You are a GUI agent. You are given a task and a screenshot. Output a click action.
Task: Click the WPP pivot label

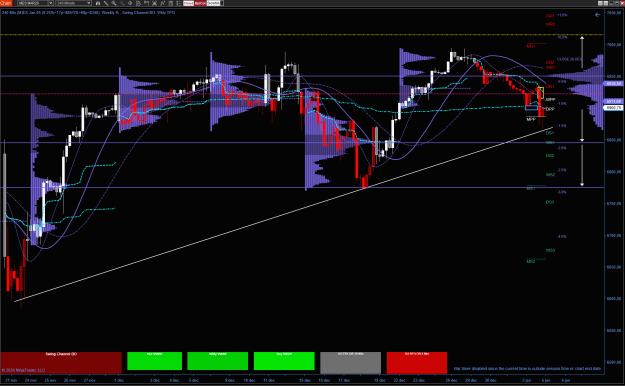pos(550,100)
